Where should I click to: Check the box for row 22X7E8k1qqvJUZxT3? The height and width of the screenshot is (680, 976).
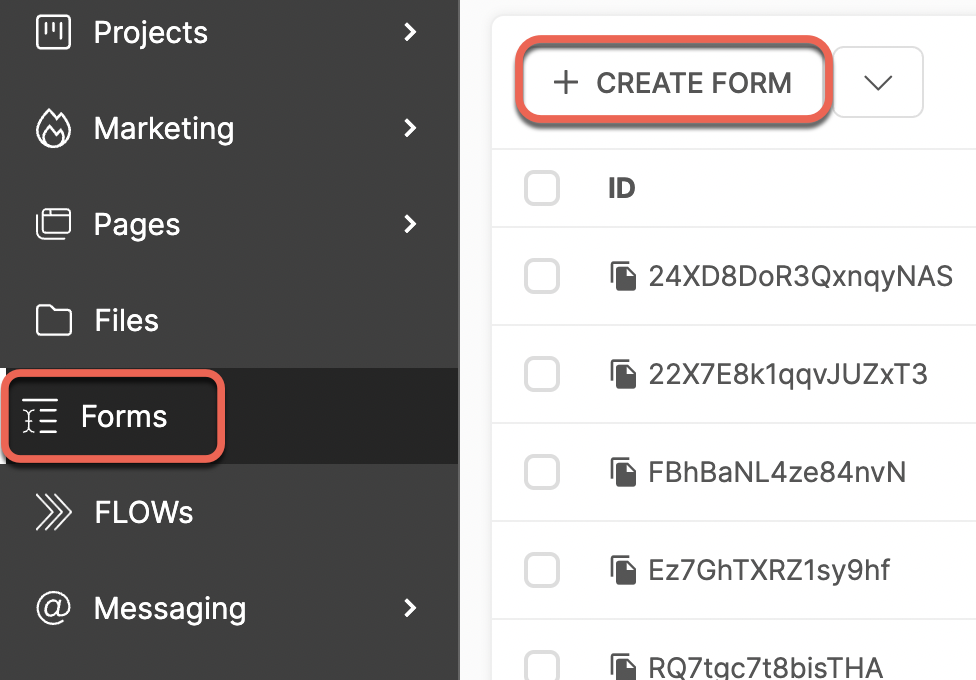(542, 374)
